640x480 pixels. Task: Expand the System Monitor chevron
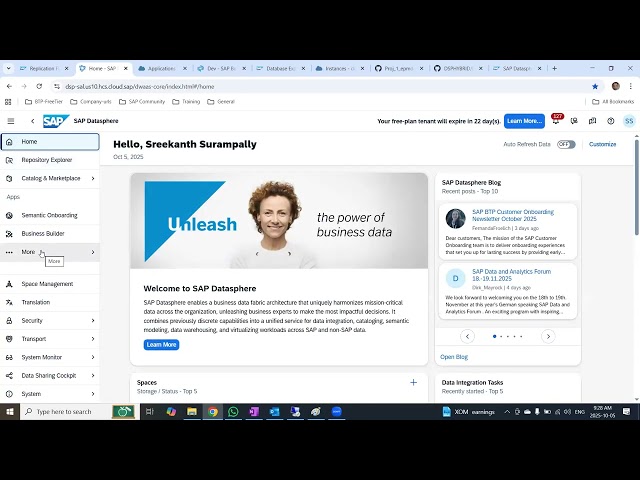[93, 357]
